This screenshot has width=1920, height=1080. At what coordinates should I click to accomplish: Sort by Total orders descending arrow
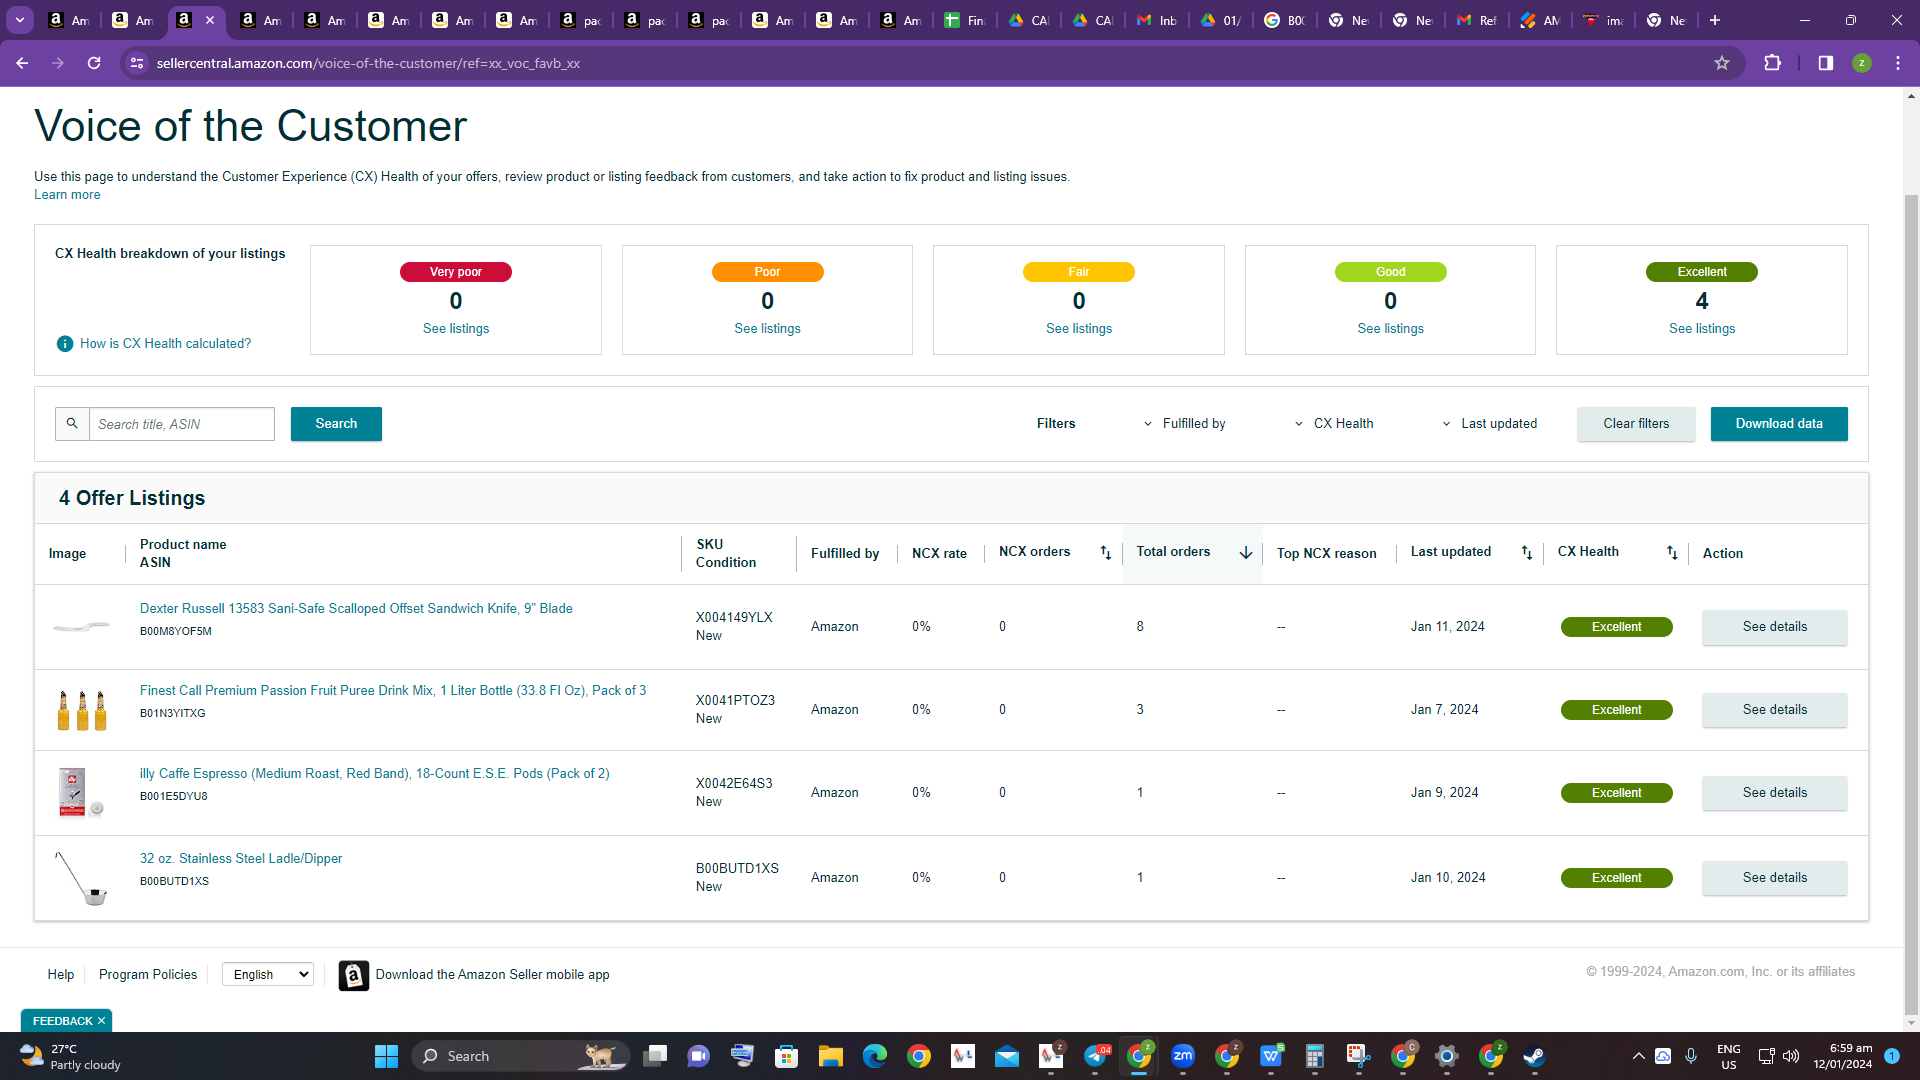(x=1246, y=553)
